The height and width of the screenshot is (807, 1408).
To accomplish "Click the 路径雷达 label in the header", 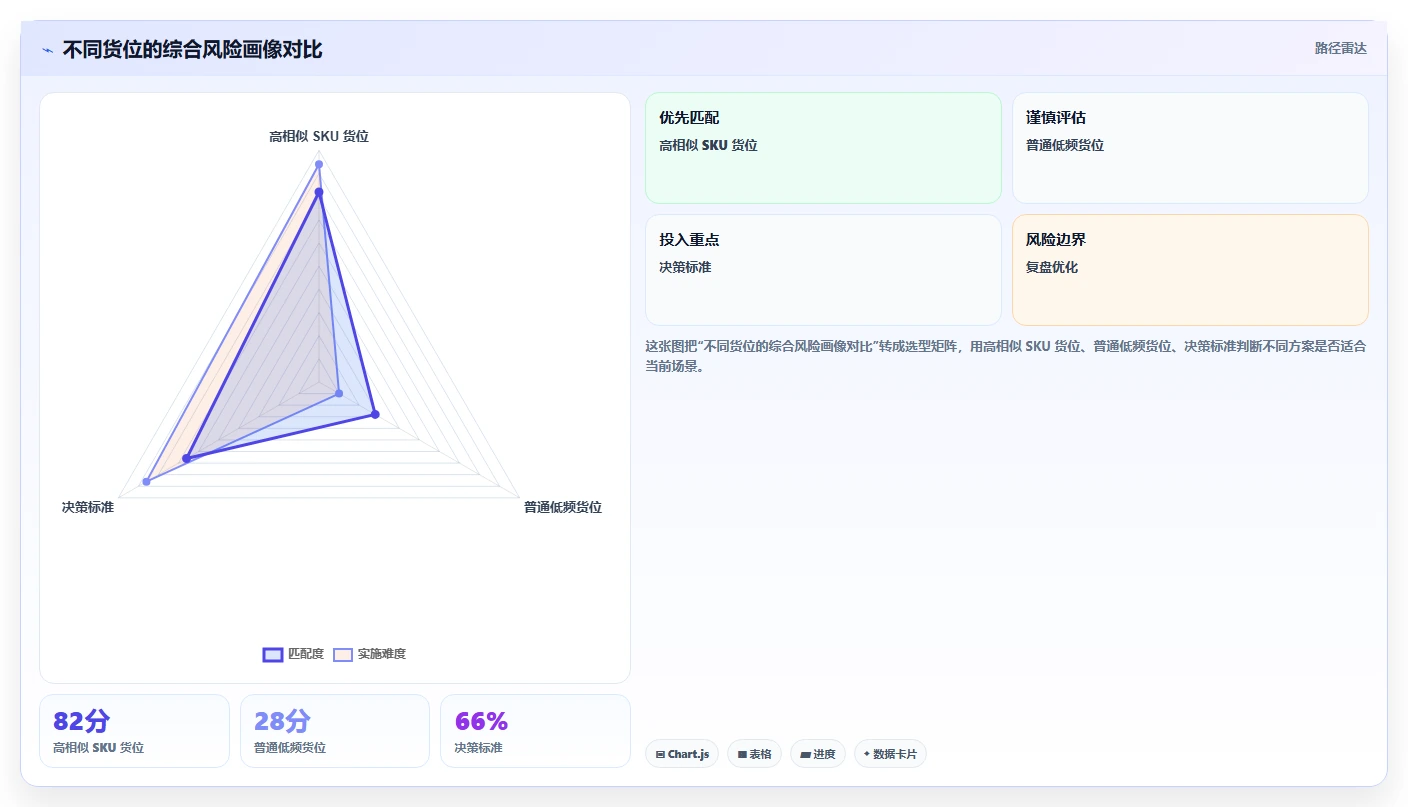I will (x=1340, y=48).
